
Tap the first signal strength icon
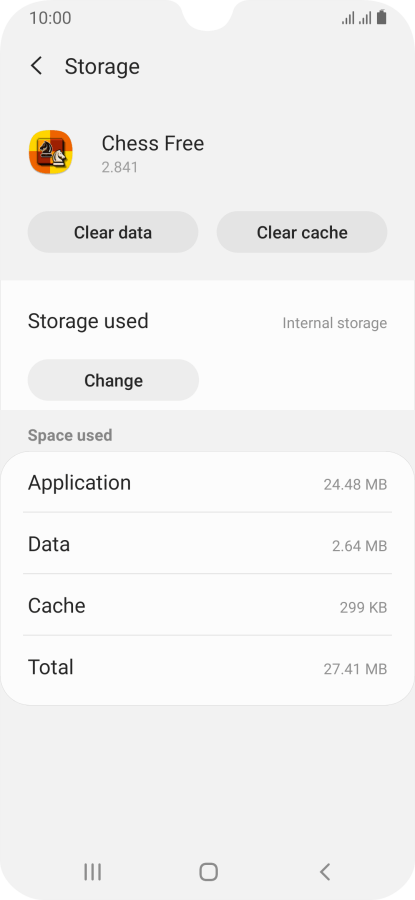[348, 18]
